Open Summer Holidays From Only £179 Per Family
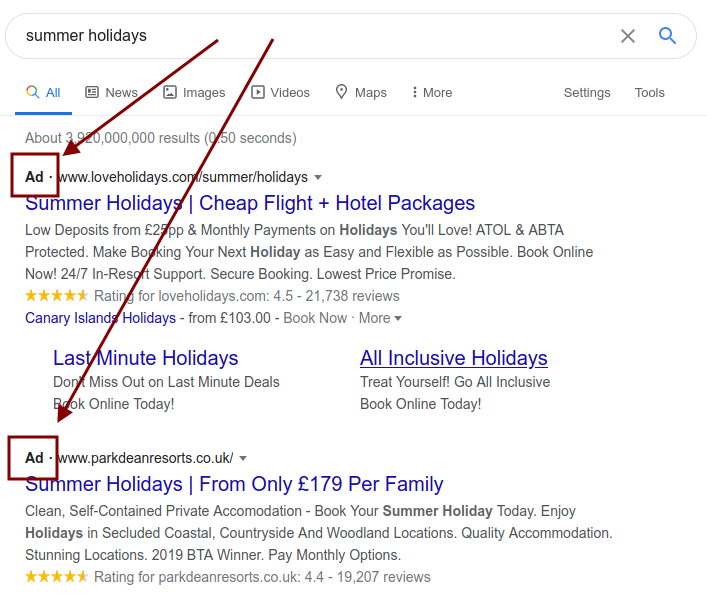 pos(234,484)
